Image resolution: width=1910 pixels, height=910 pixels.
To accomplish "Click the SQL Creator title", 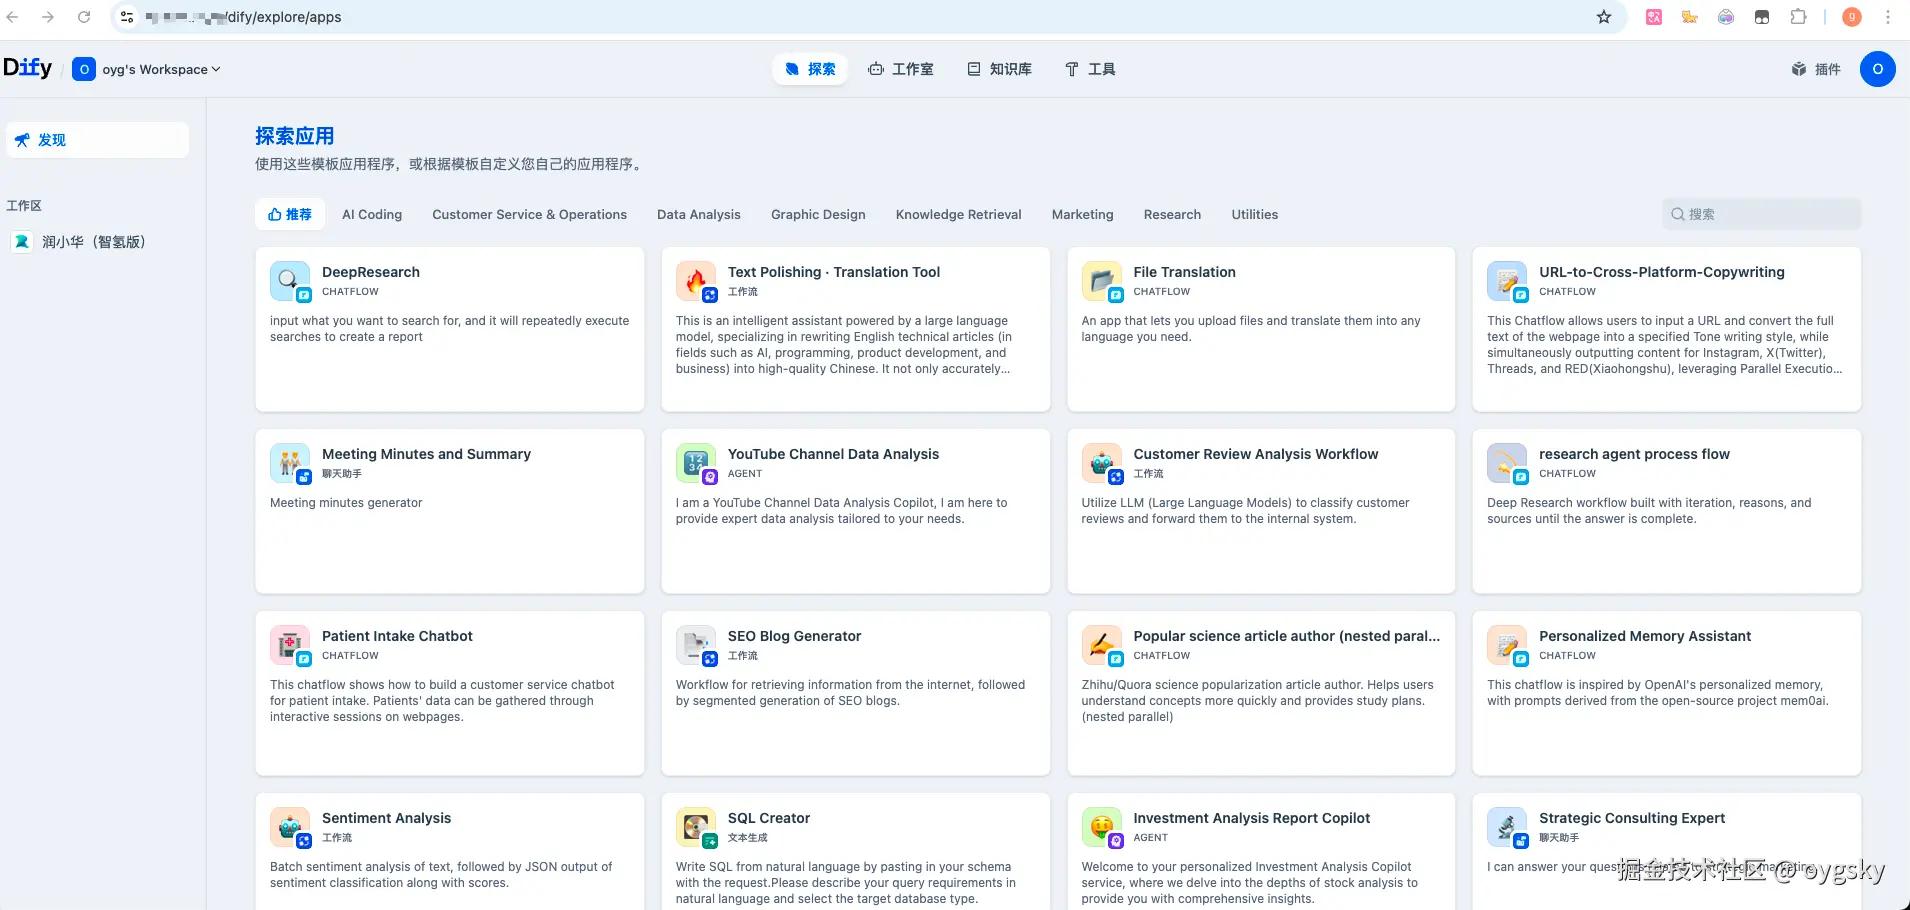I will tap(769, 818).
